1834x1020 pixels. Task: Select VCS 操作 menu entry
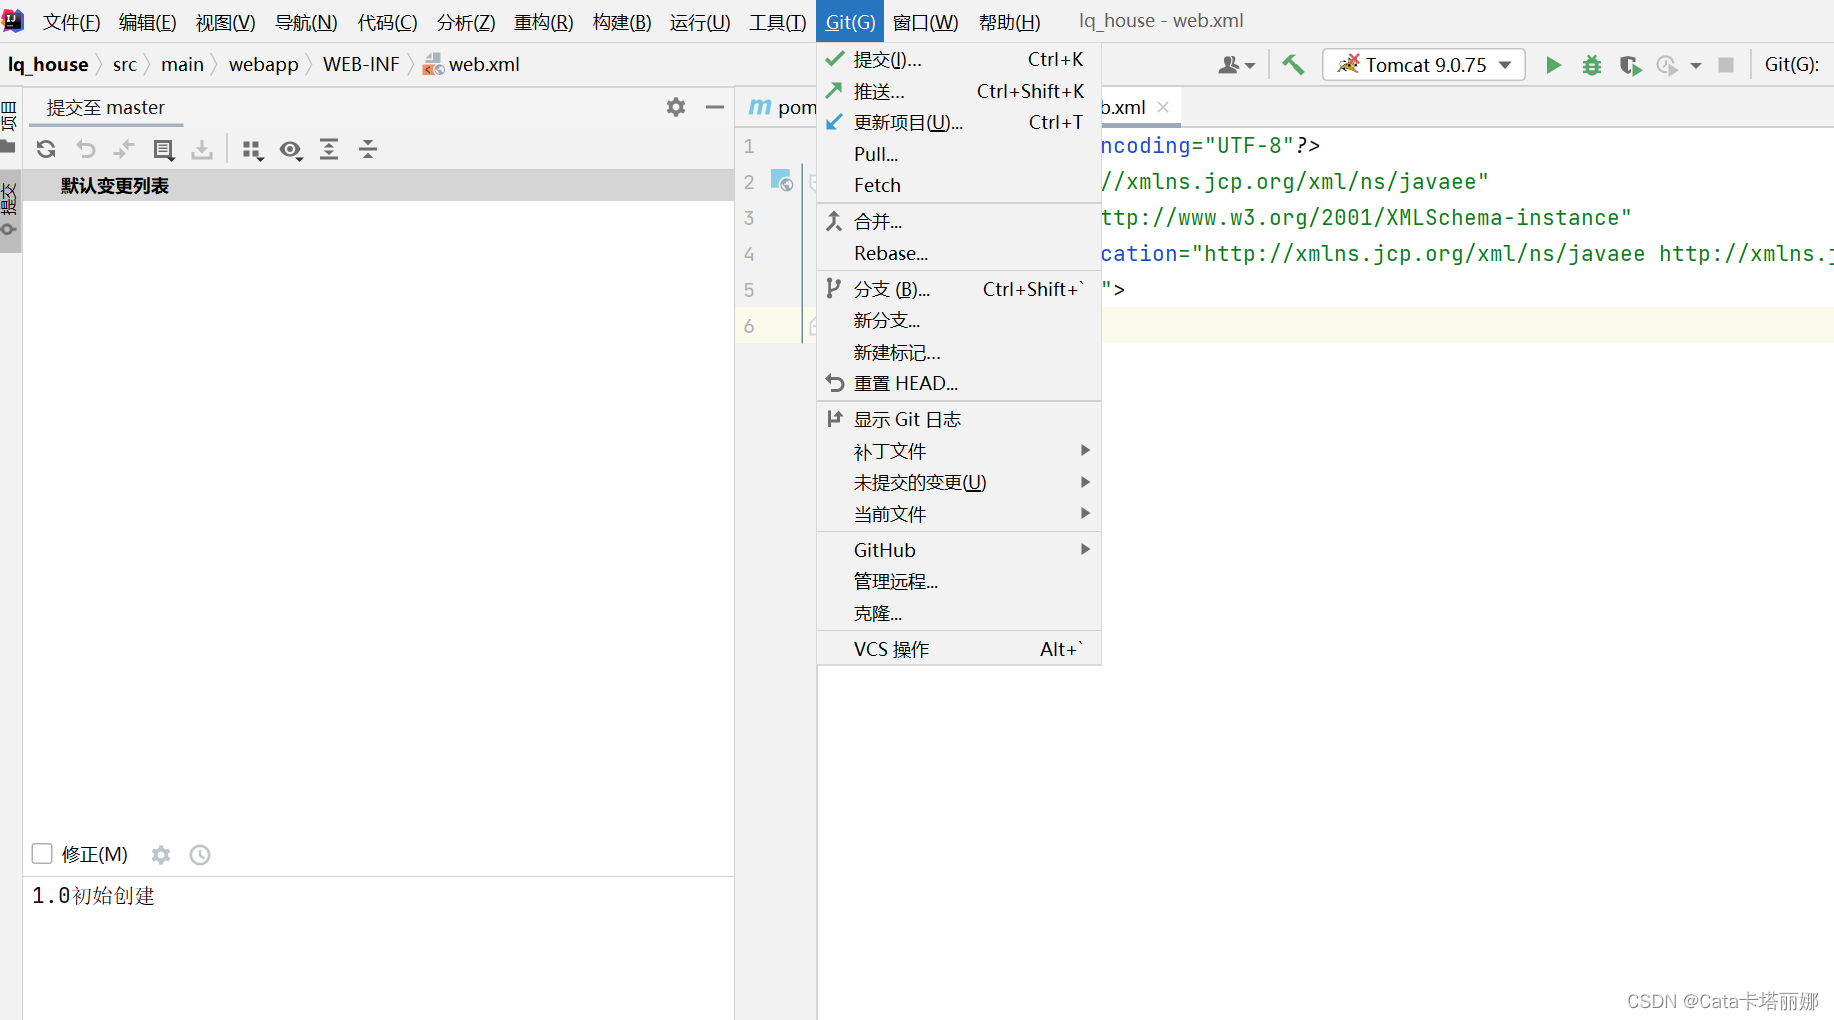pos(959,649)
